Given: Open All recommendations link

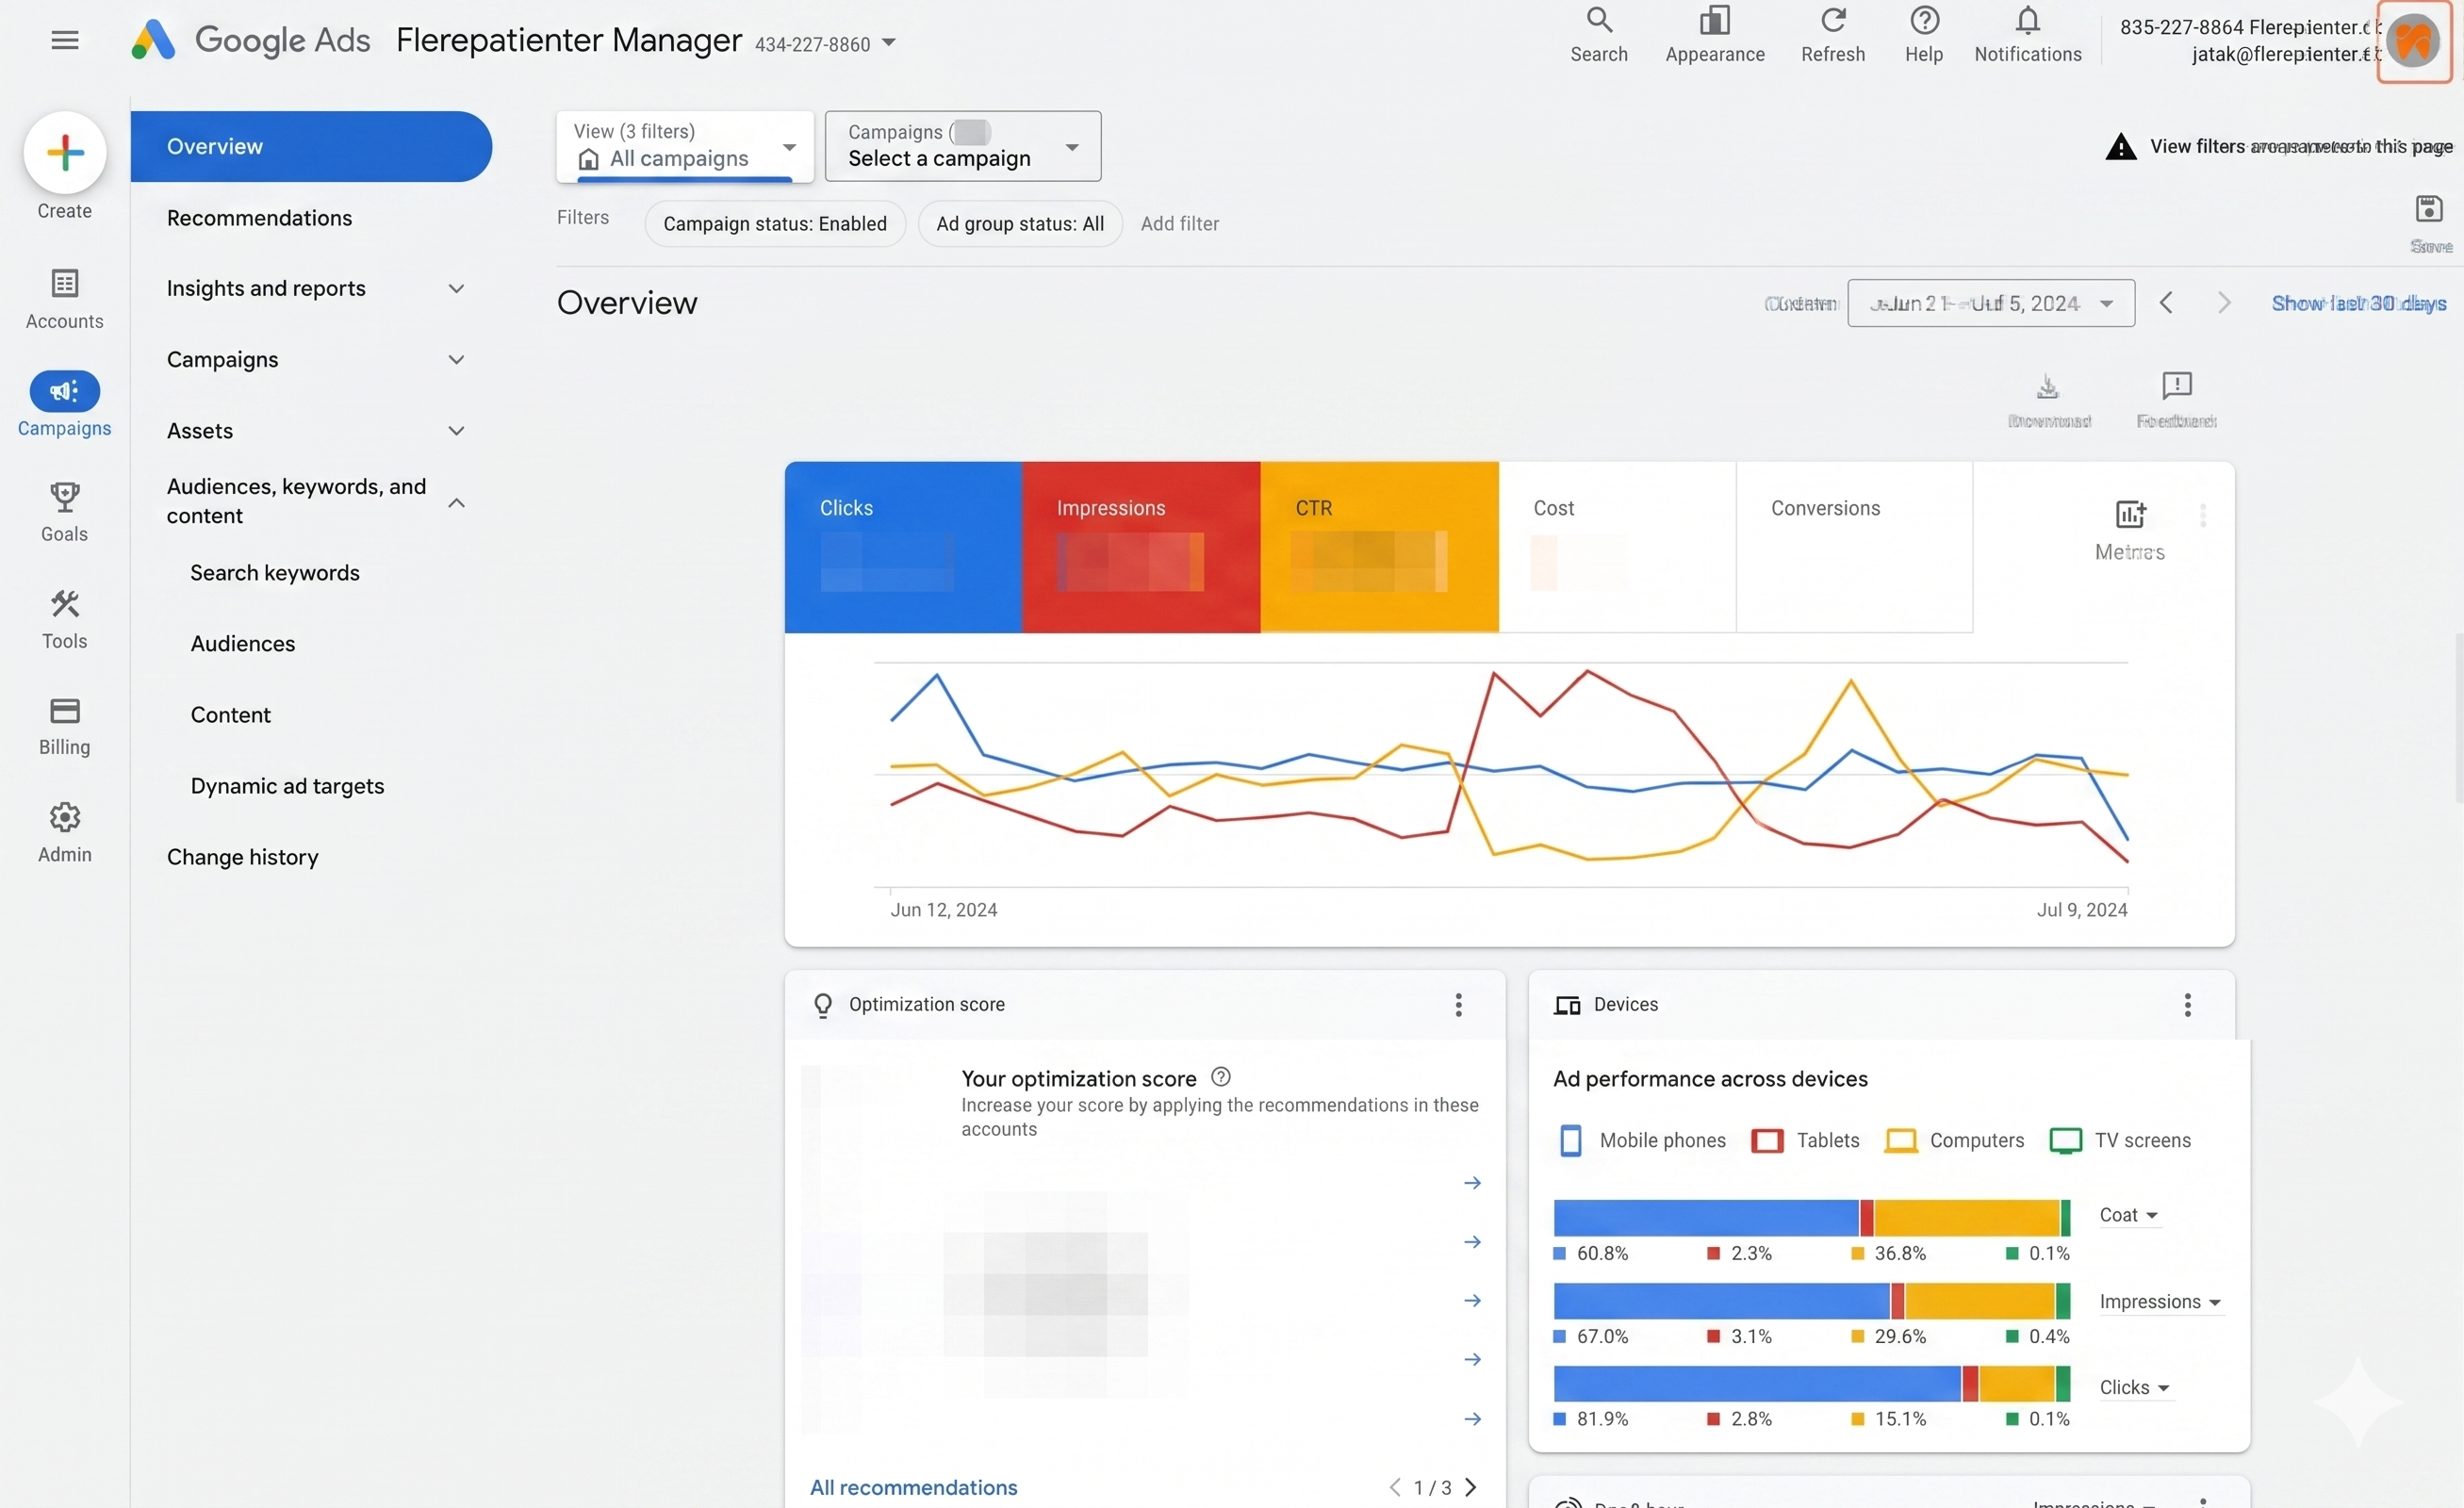Looking at the screenshot, I should [x=913, y=1487].
